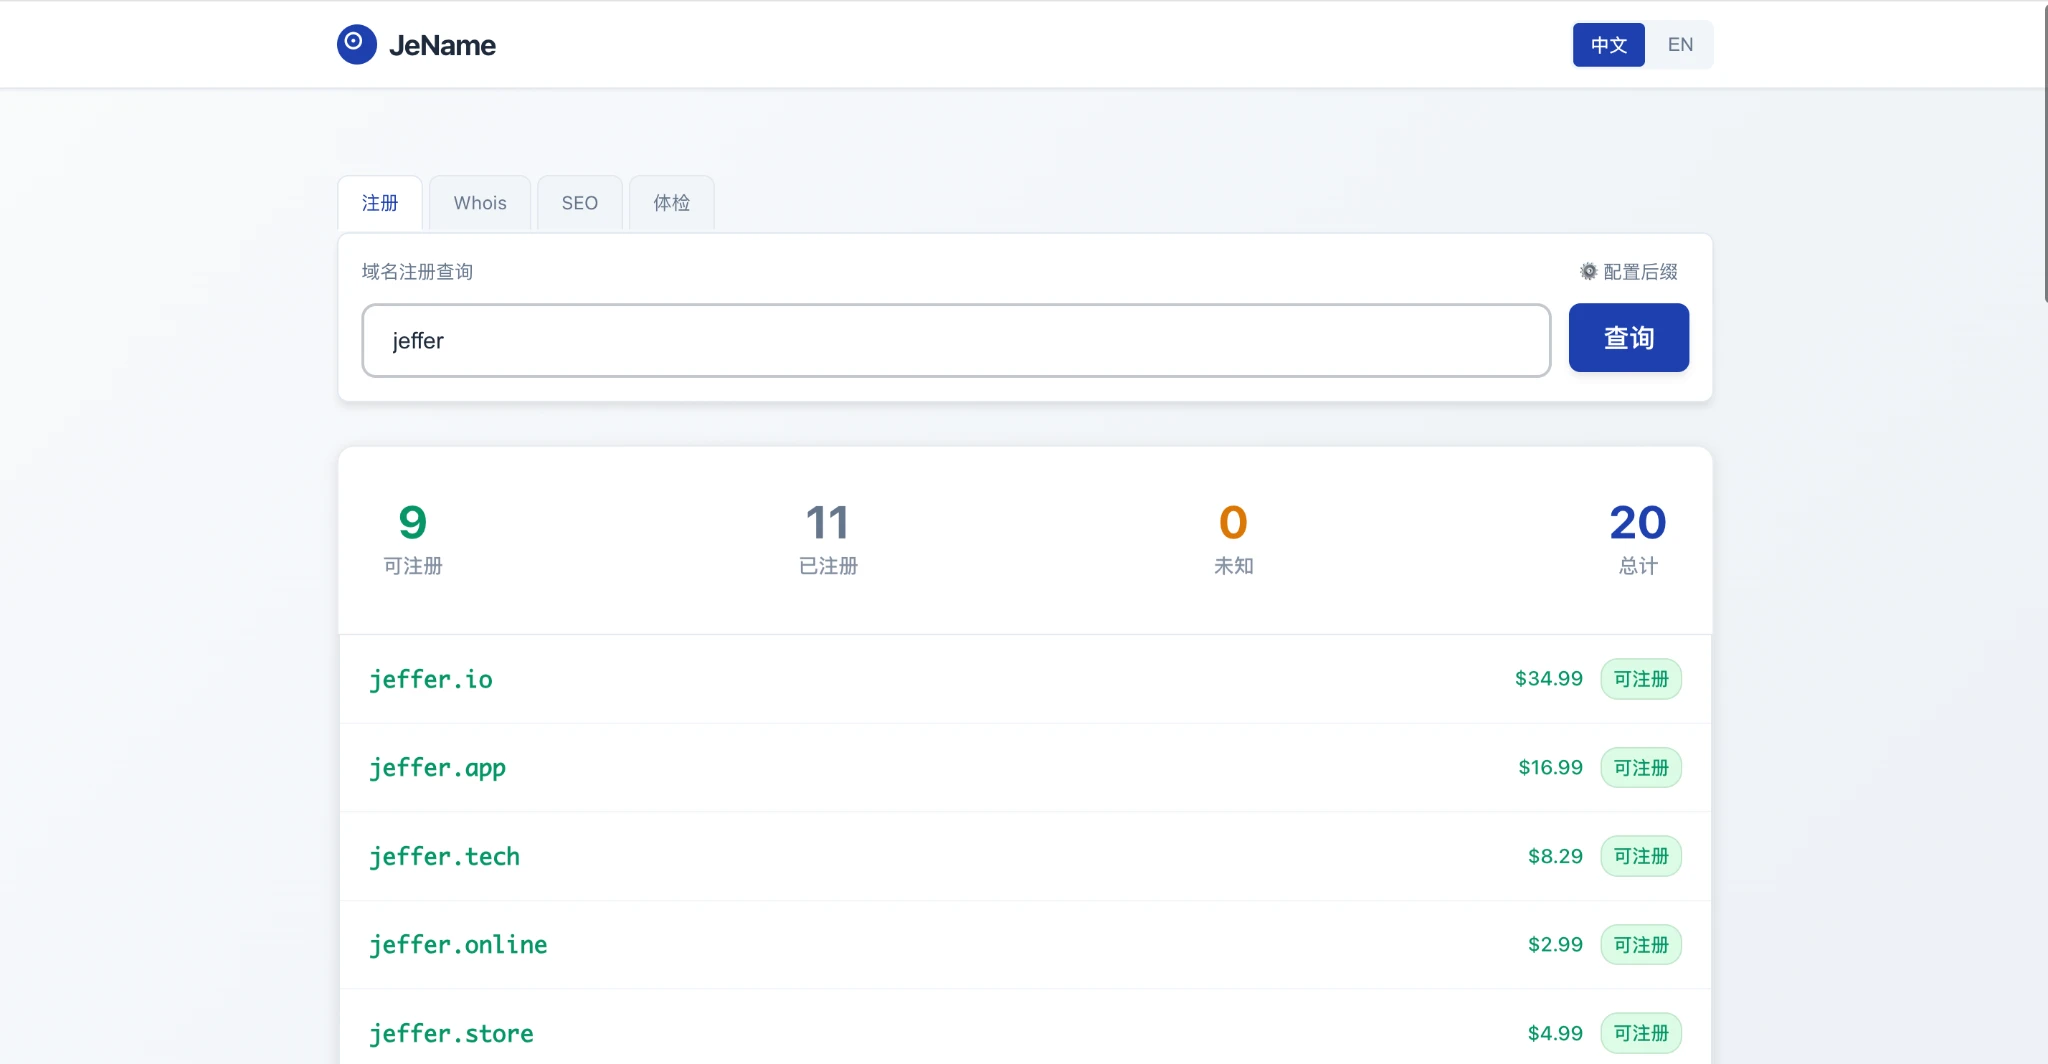Open the jeffer.app domain result
Screen dimensions: 2048x1064
pyautogui.click(x=1025, y=768)
